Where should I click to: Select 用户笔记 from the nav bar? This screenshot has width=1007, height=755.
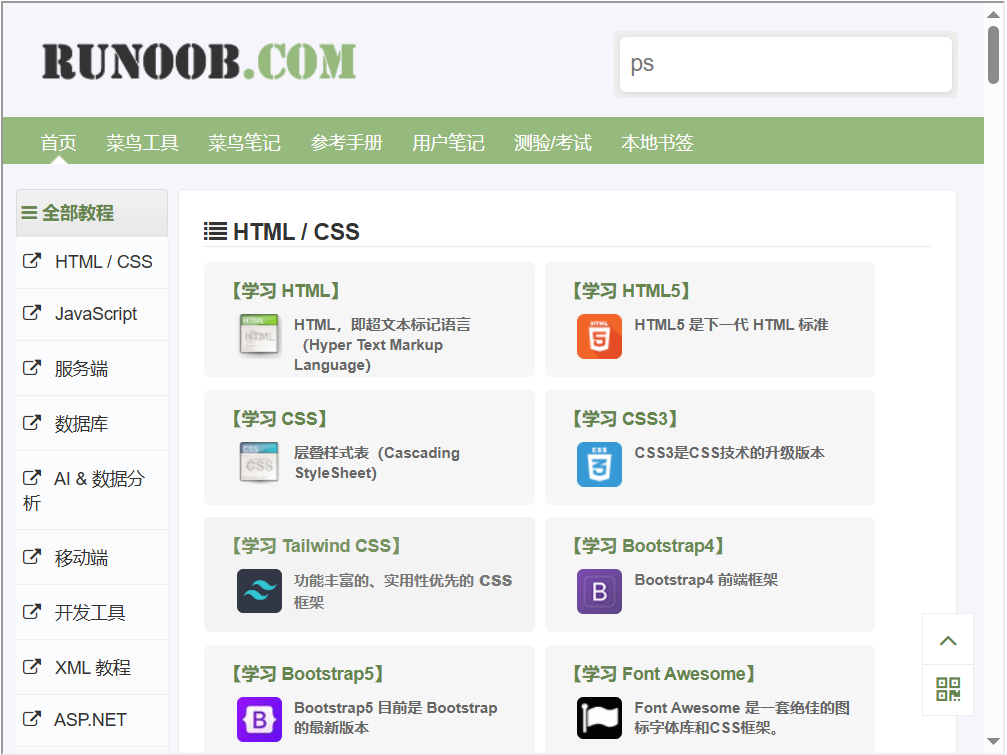448,142
